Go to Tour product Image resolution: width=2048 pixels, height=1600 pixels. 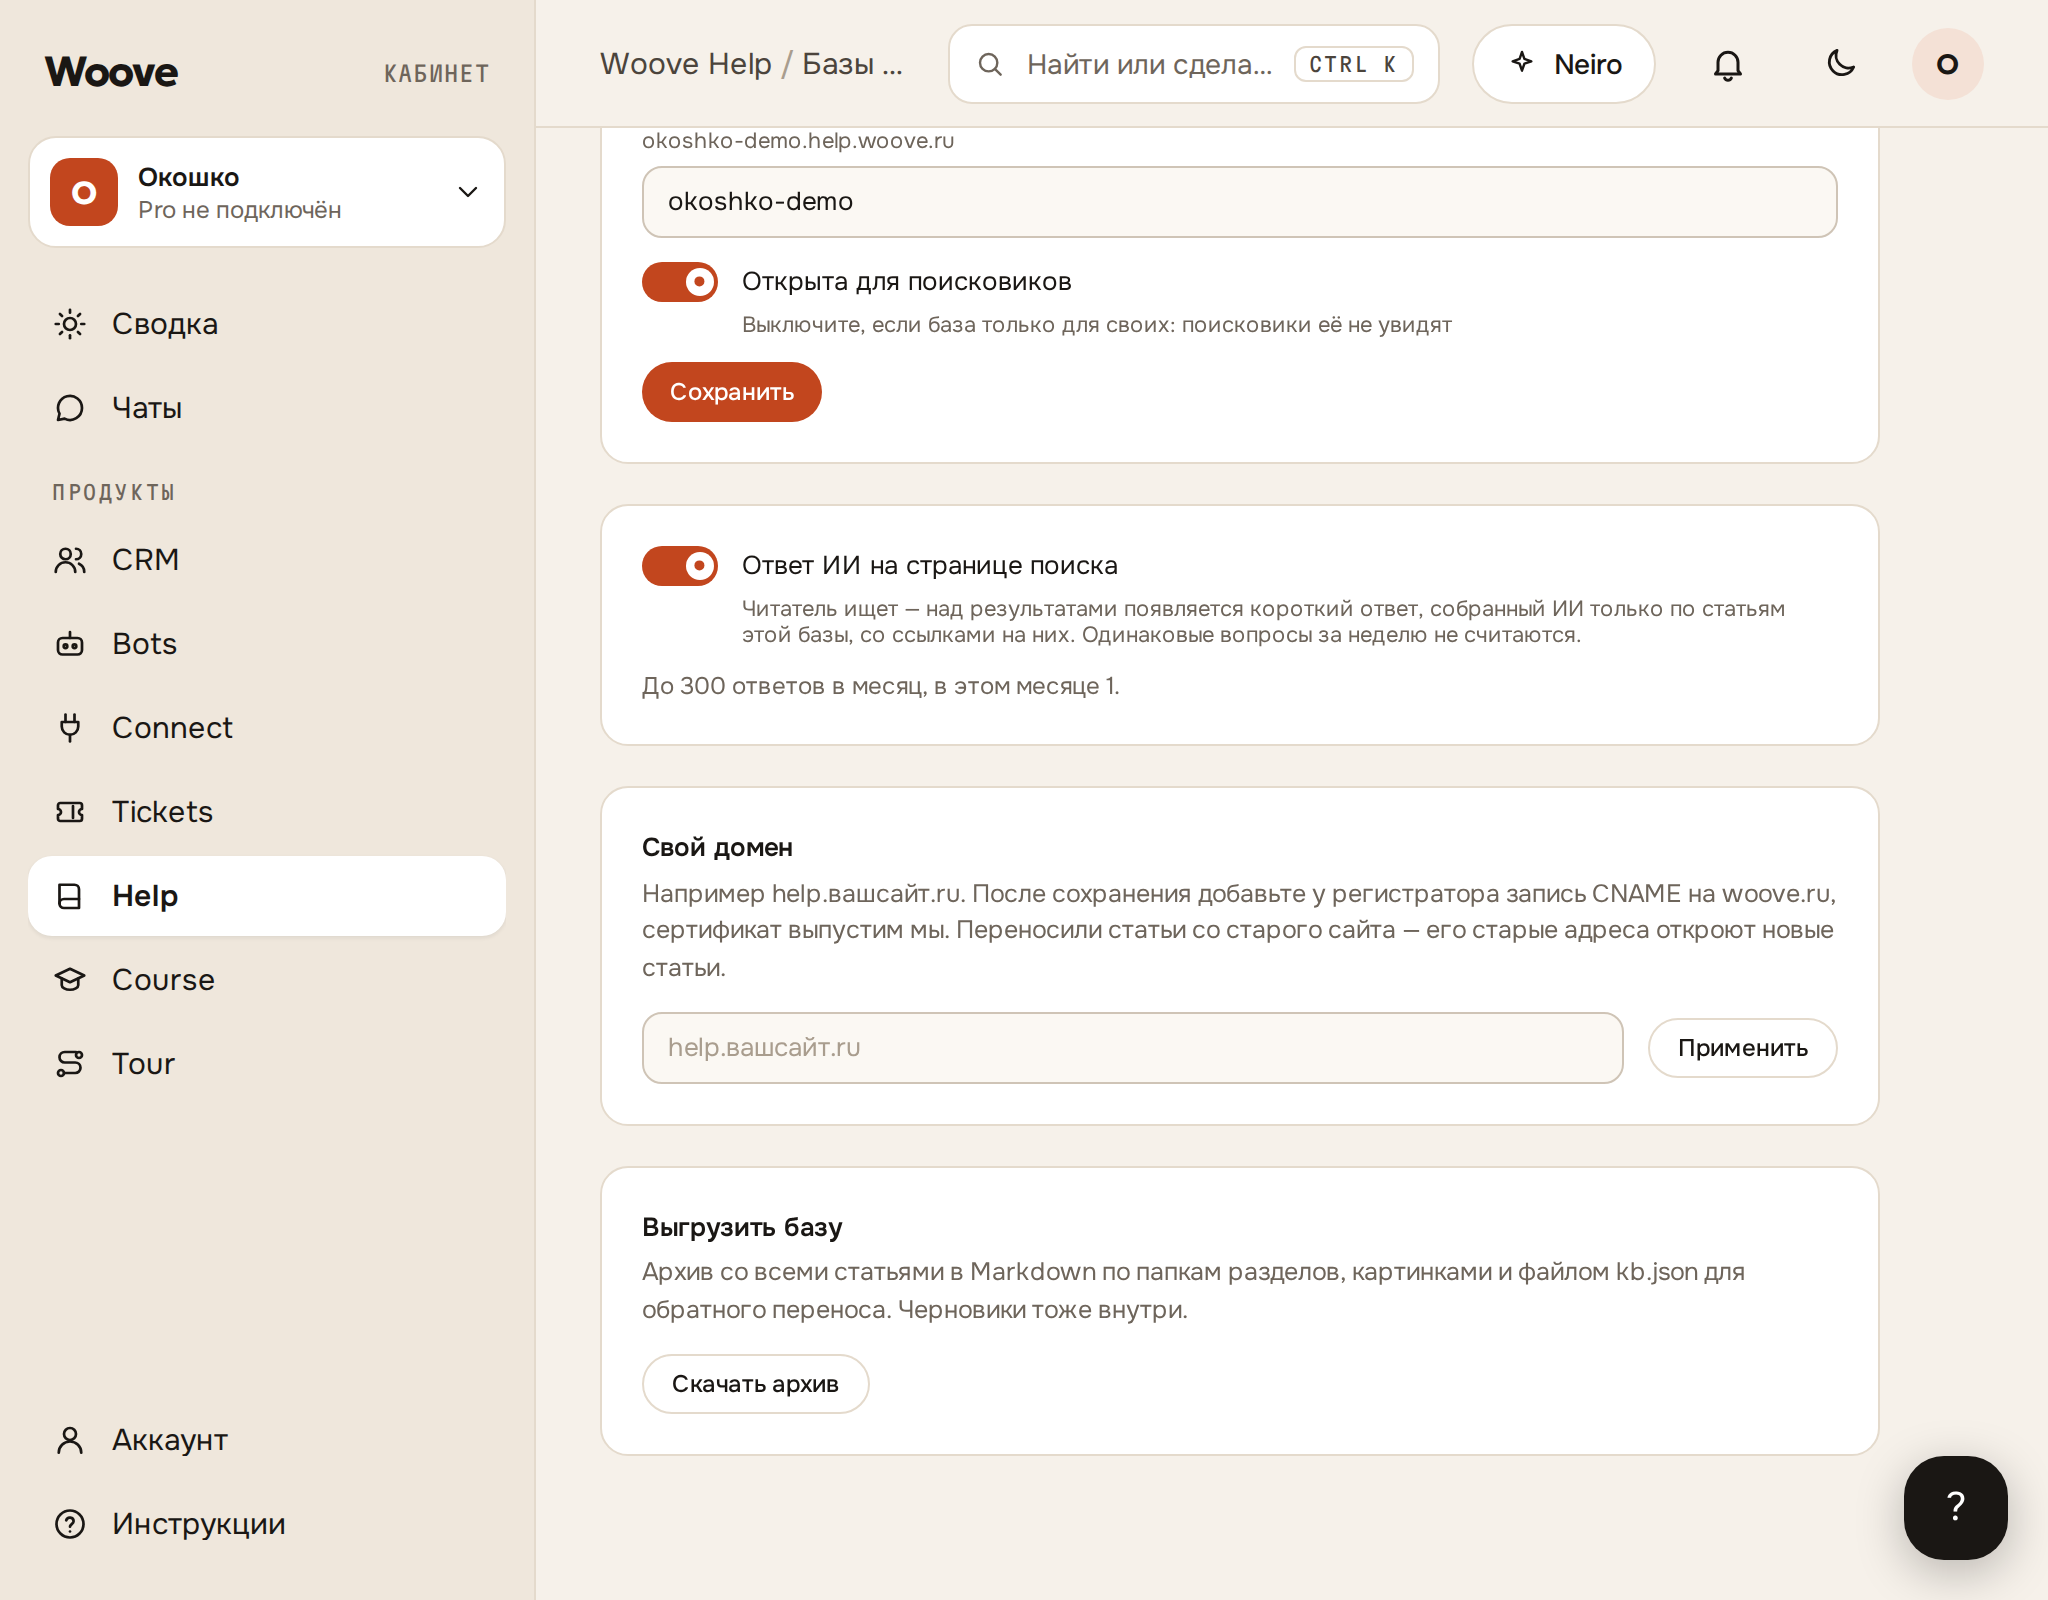tap(267, 1064)
